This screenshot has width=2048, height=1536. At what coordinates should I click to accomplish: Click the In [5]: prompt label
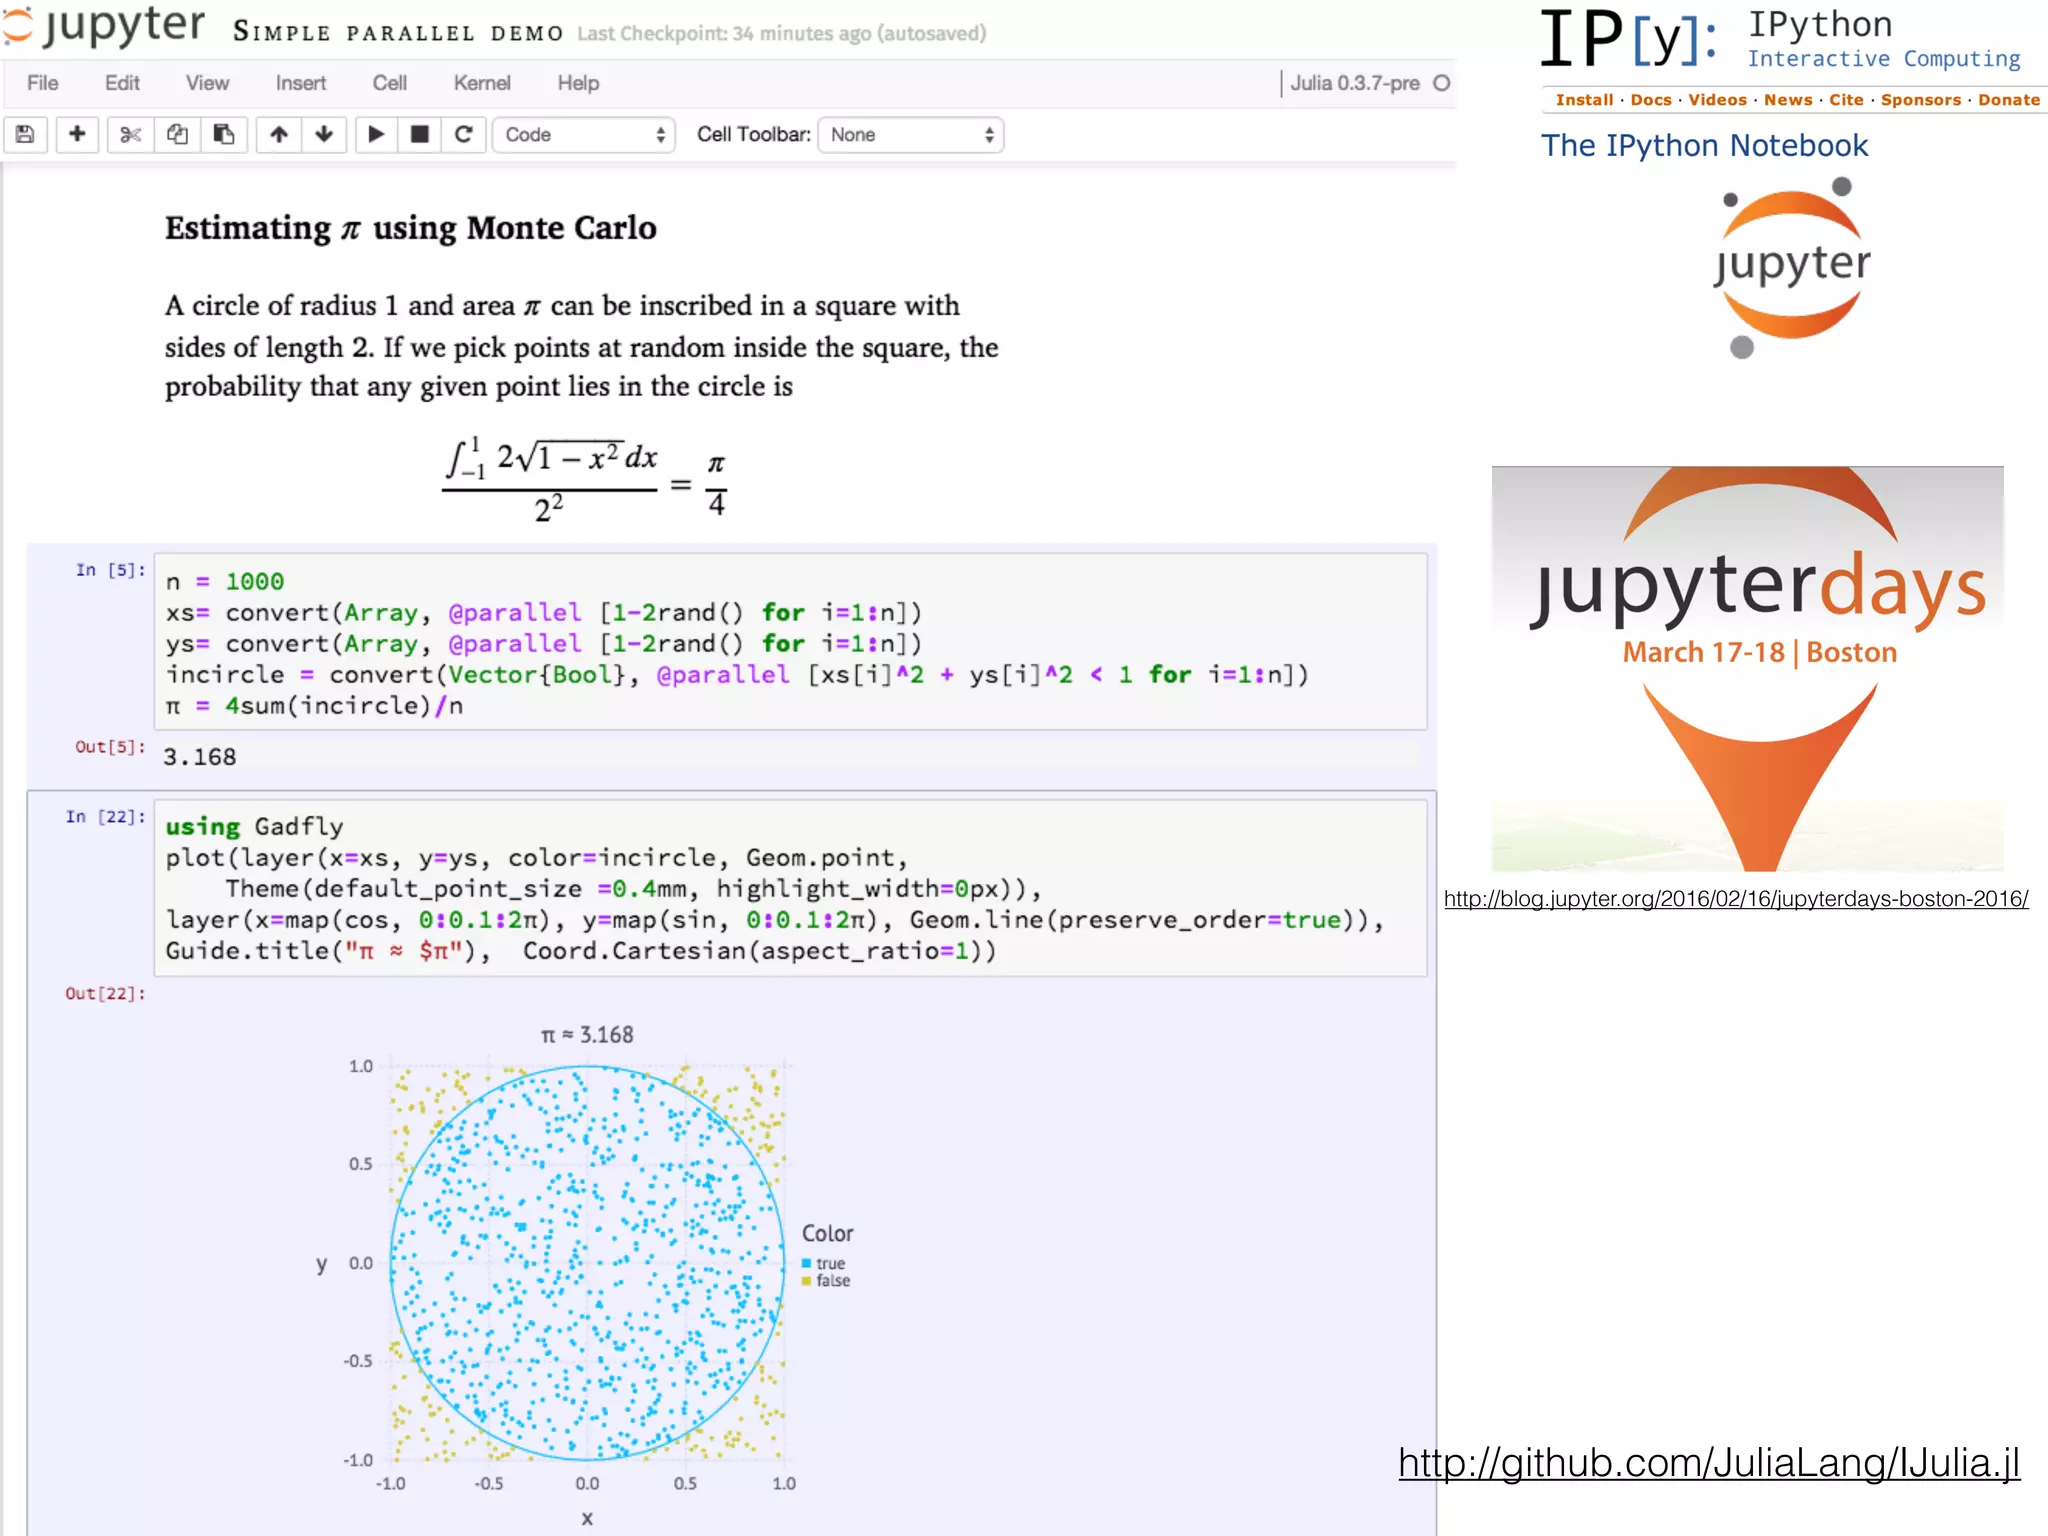tap(110, 570)
